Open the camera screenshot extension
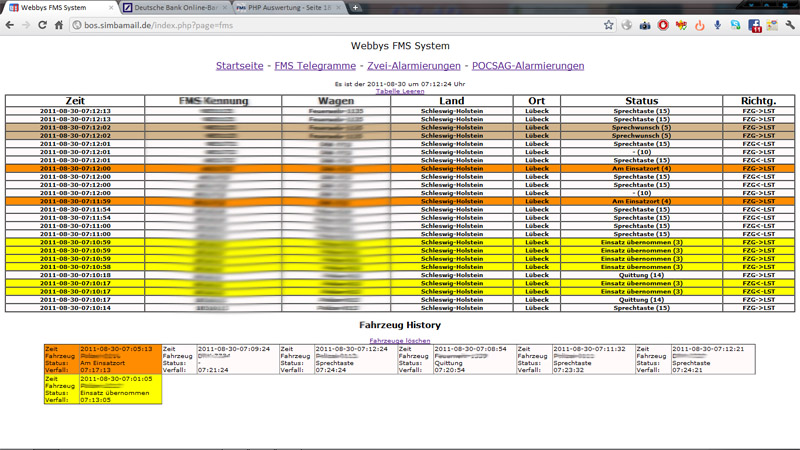Screen dimensions: 800x450 645,25
